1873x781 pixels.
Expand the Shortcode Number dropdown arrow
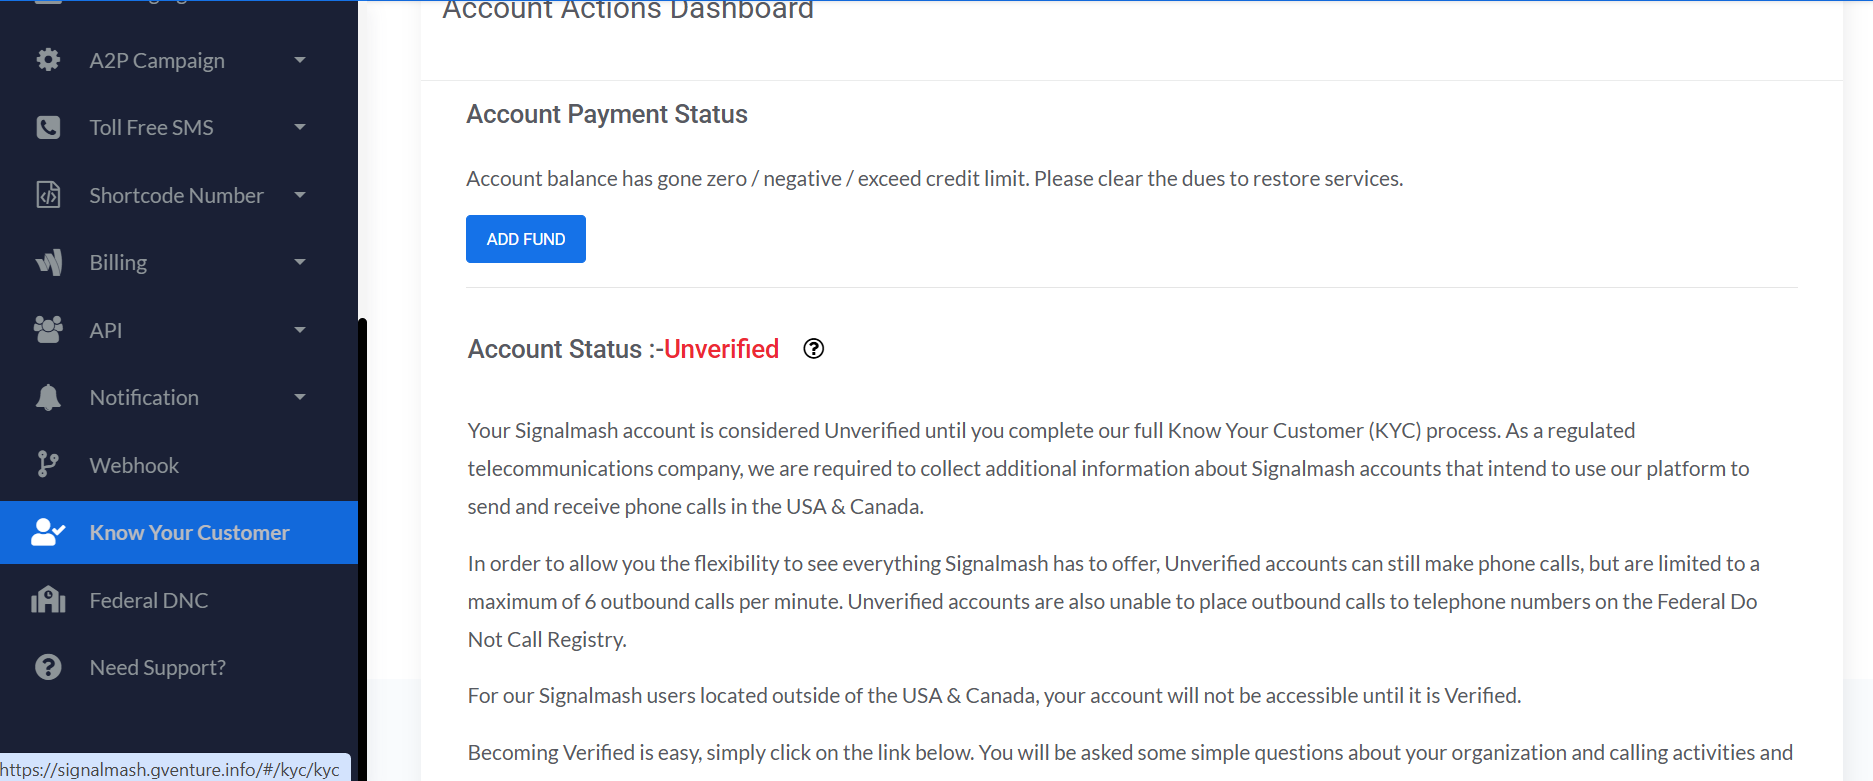(300, 195)
